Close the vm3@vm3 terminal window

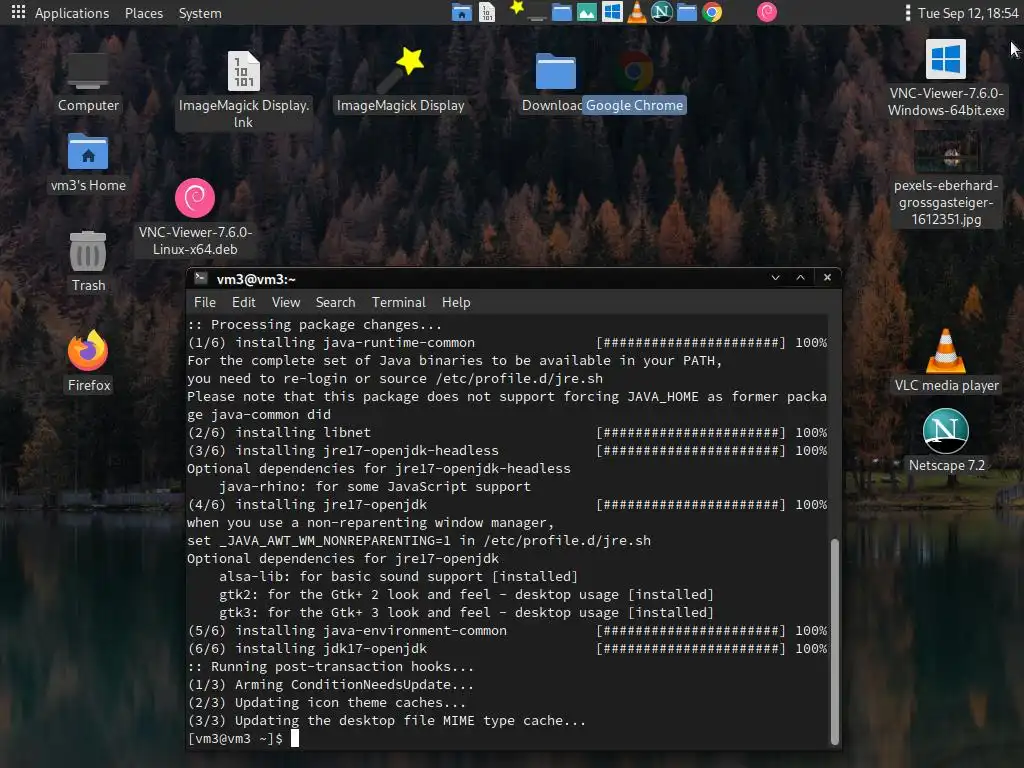point(827,278)
